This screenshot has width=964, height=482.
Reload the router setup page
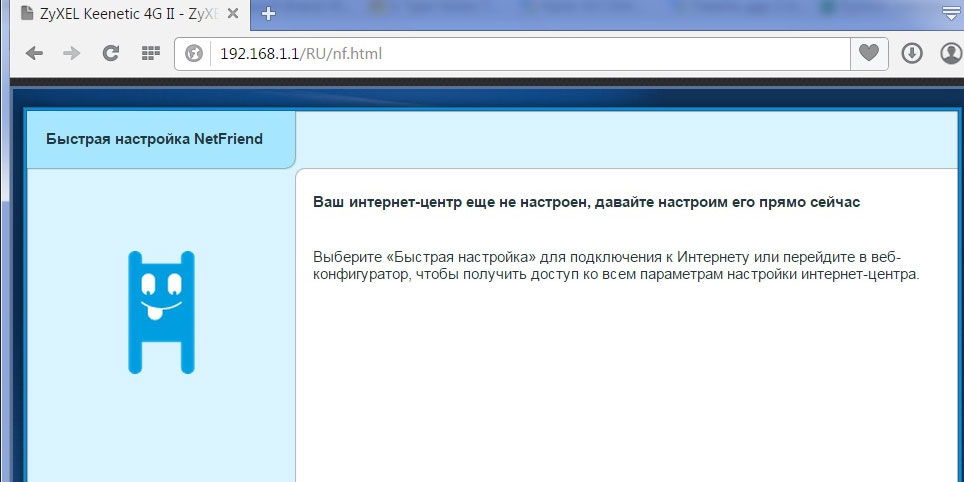[111, 53]
